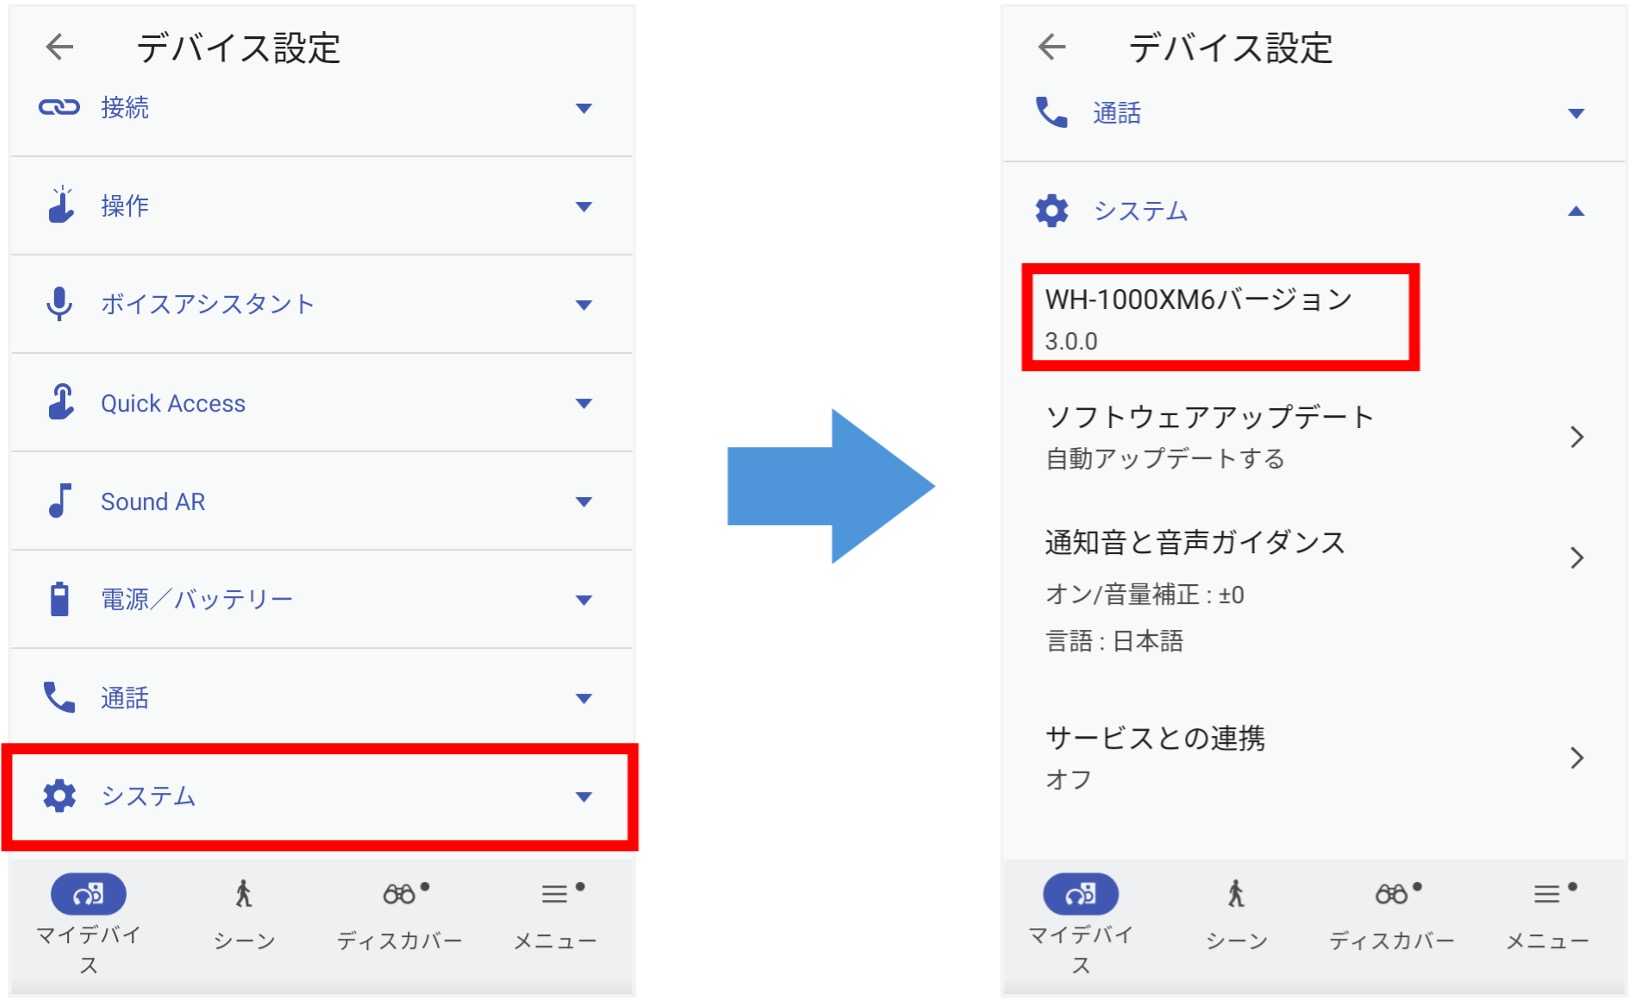Image resolution: width=1636 pixels, height=1003 pixels.
Task: Tap the back arrow on right screen
Action: [1052, 46]
